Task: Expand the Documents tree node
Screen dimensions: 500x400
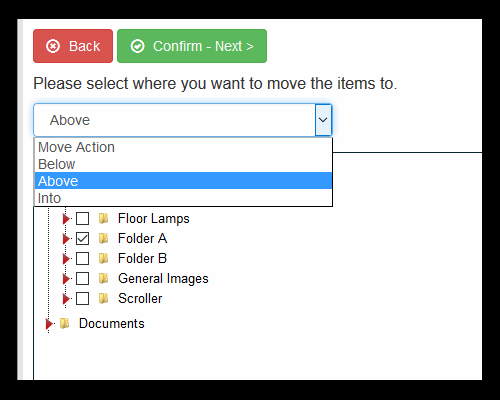Action: pos(49,324)
